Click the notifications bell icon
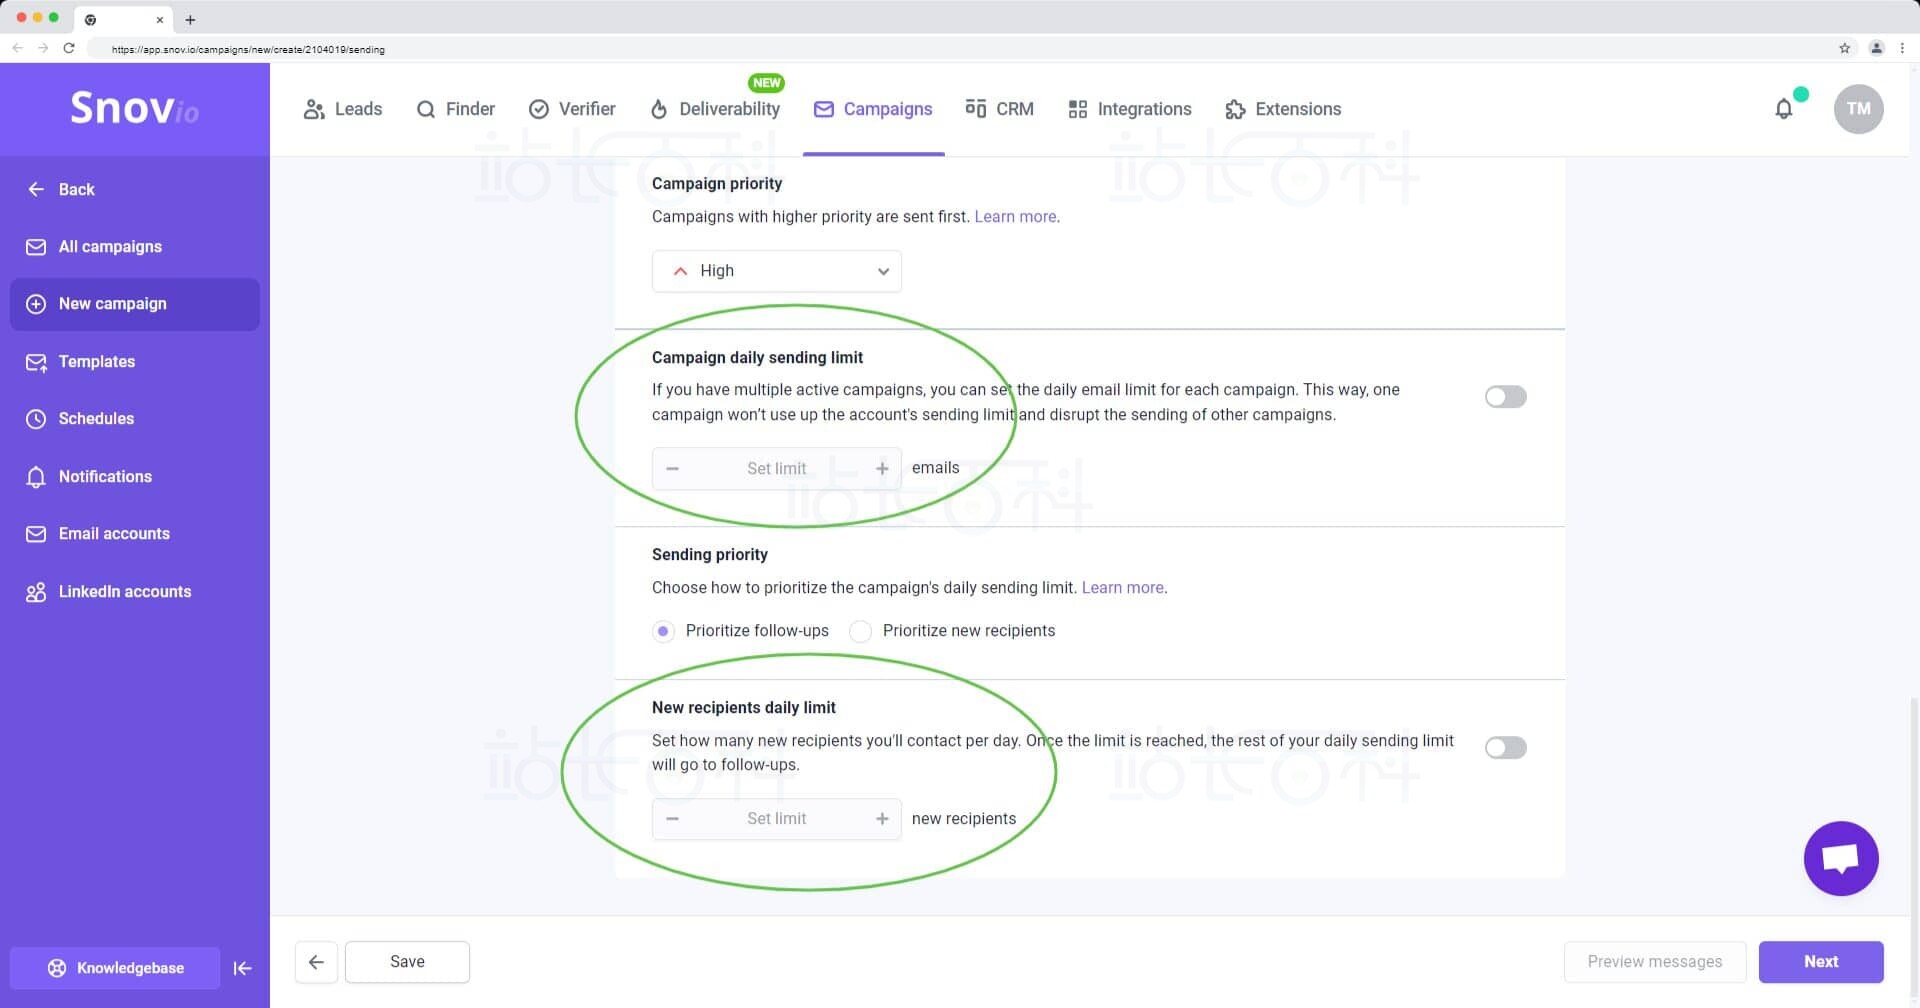This screenshot has width=1920, height=1008. (x=1784, y=109)
